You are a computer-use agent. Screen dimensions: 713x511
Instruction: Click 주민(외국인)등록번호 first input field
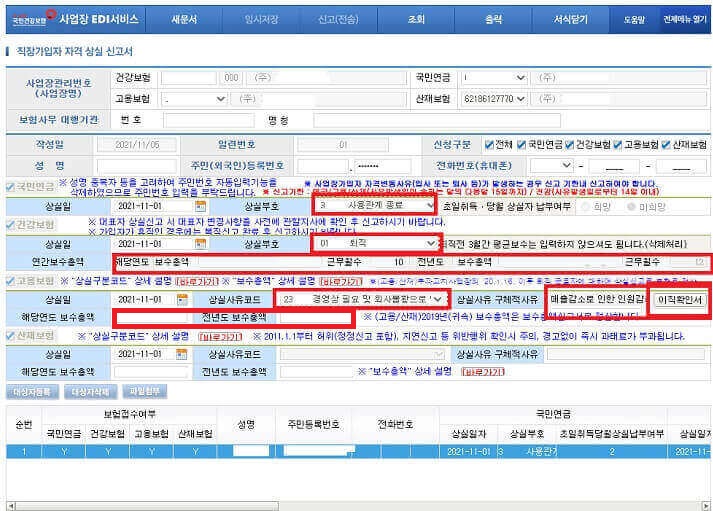point(323,166)
